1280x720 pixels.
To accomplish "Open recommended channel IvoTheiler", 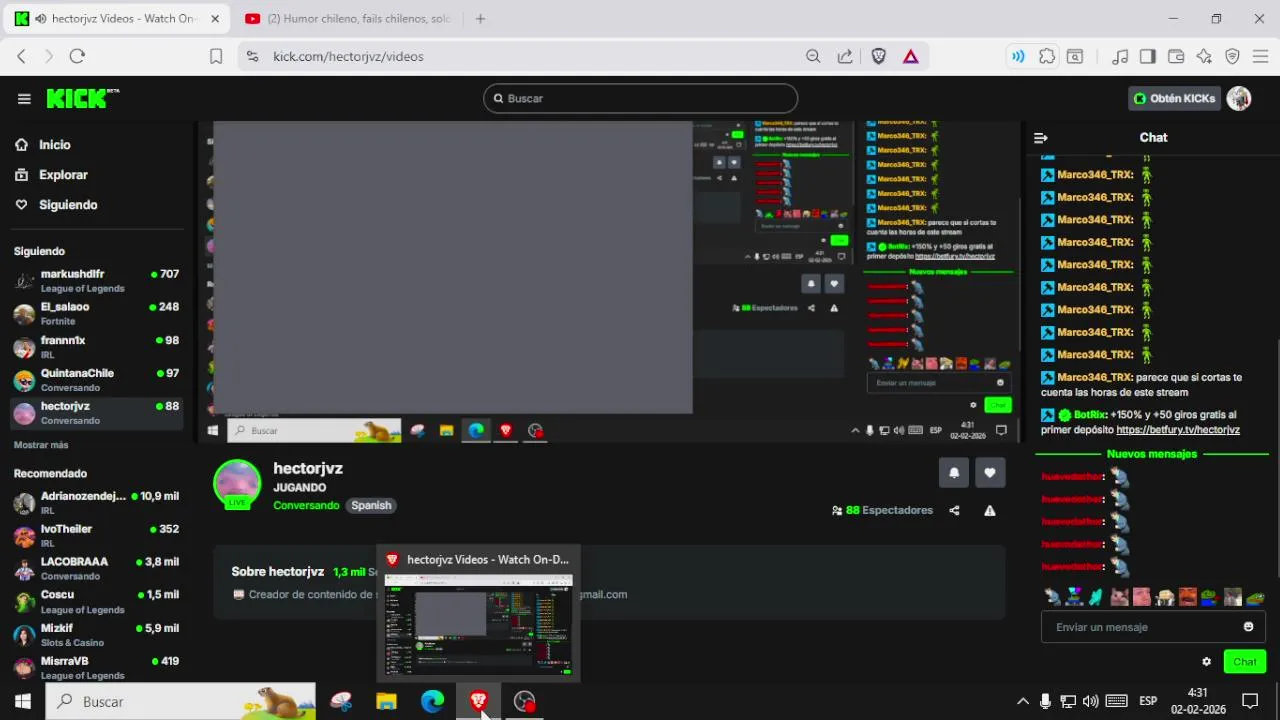I will (x=97, y=536).
